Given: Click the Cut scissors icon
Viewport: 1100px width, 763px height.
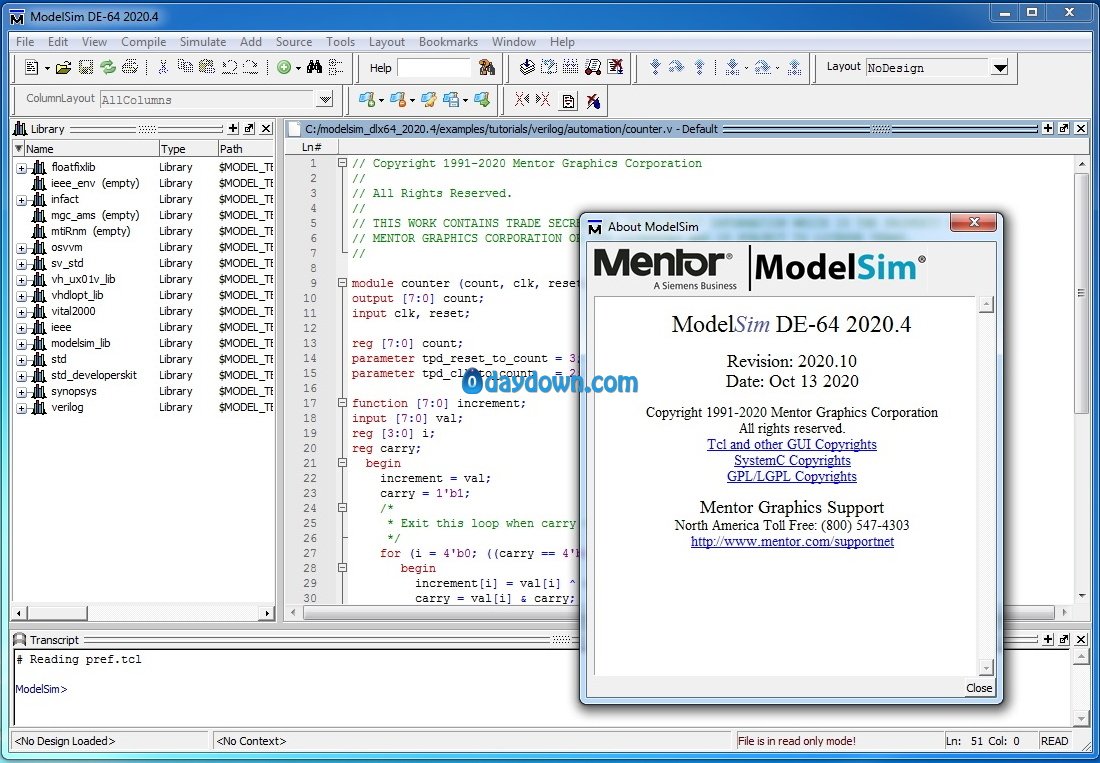Looking at the screenshot, I should [163, 67].
